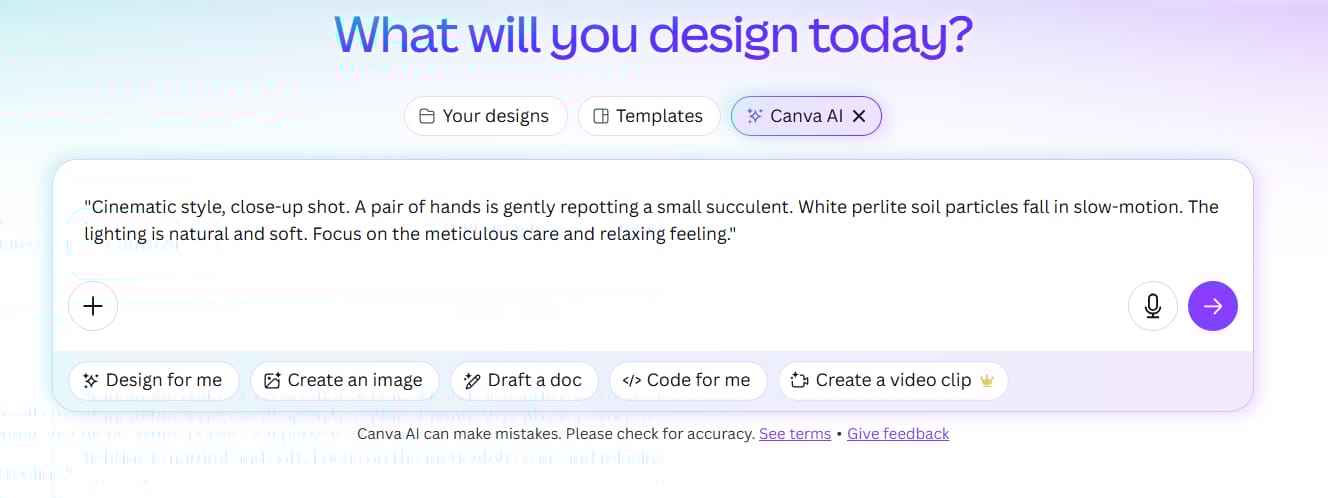Pick the Draft a doc option
Screen dimensions: 1328x498
[x=523, y=380]
